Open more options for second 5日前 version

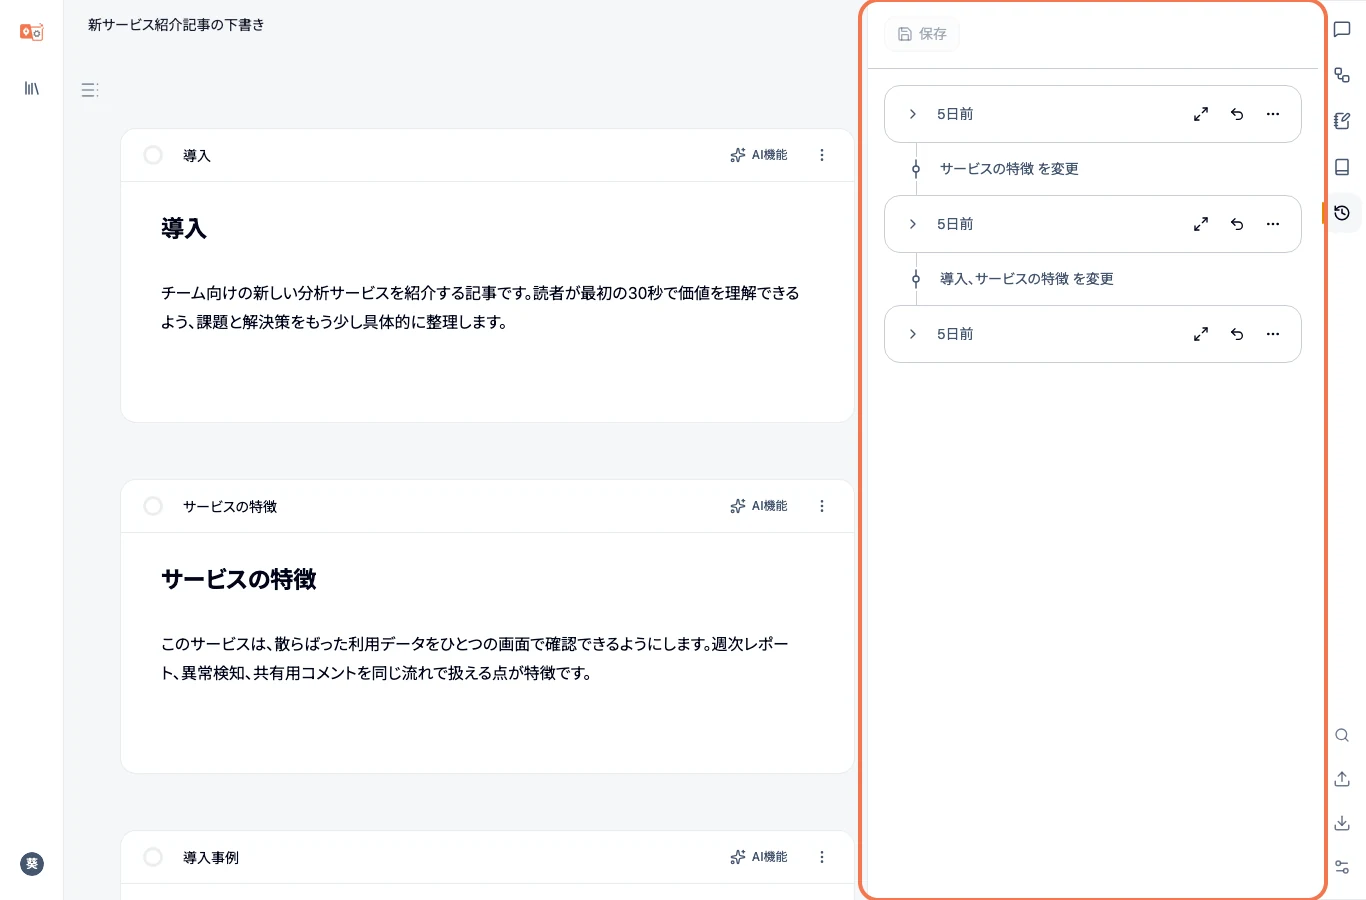click(x=1273, y=224)
